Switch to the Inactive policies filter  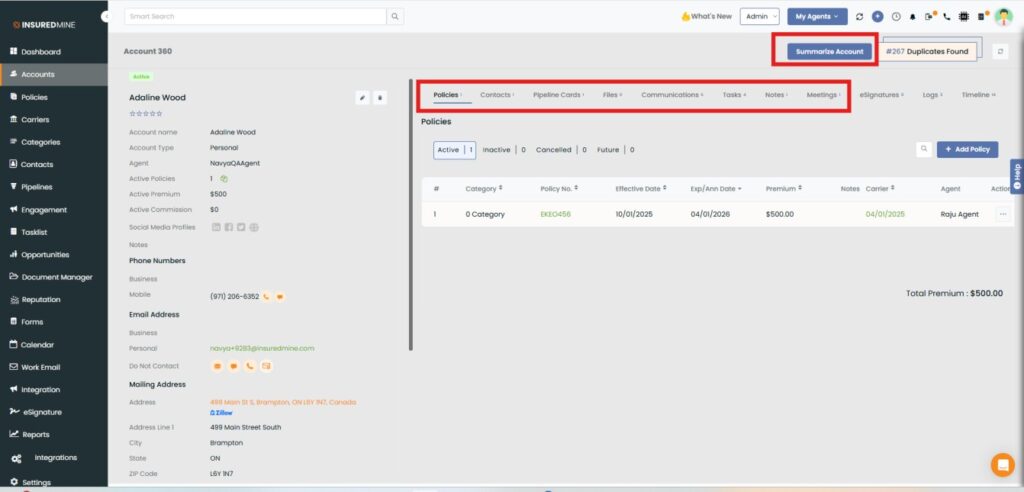pyautogui.click(x=497, y=150)
